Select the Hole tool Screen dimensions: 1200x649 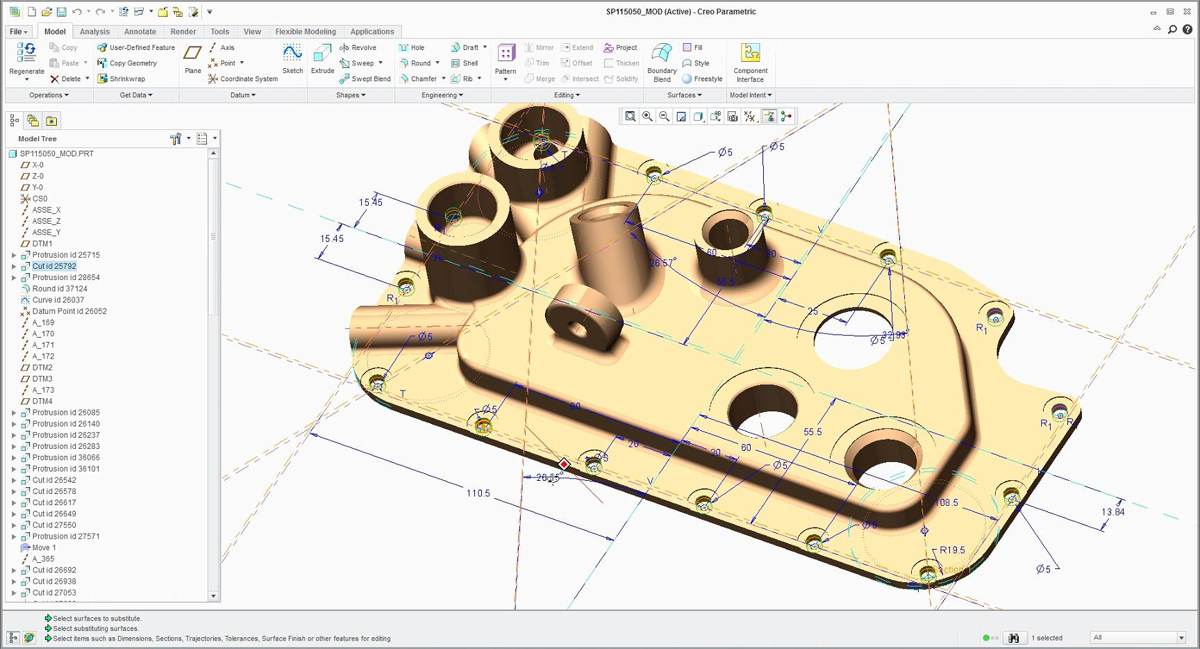click(411, 47)
